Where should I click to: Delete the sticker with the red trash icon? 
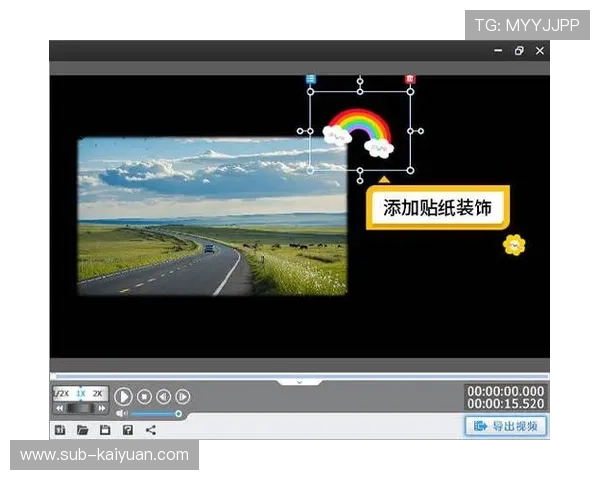tap(410, 79)
